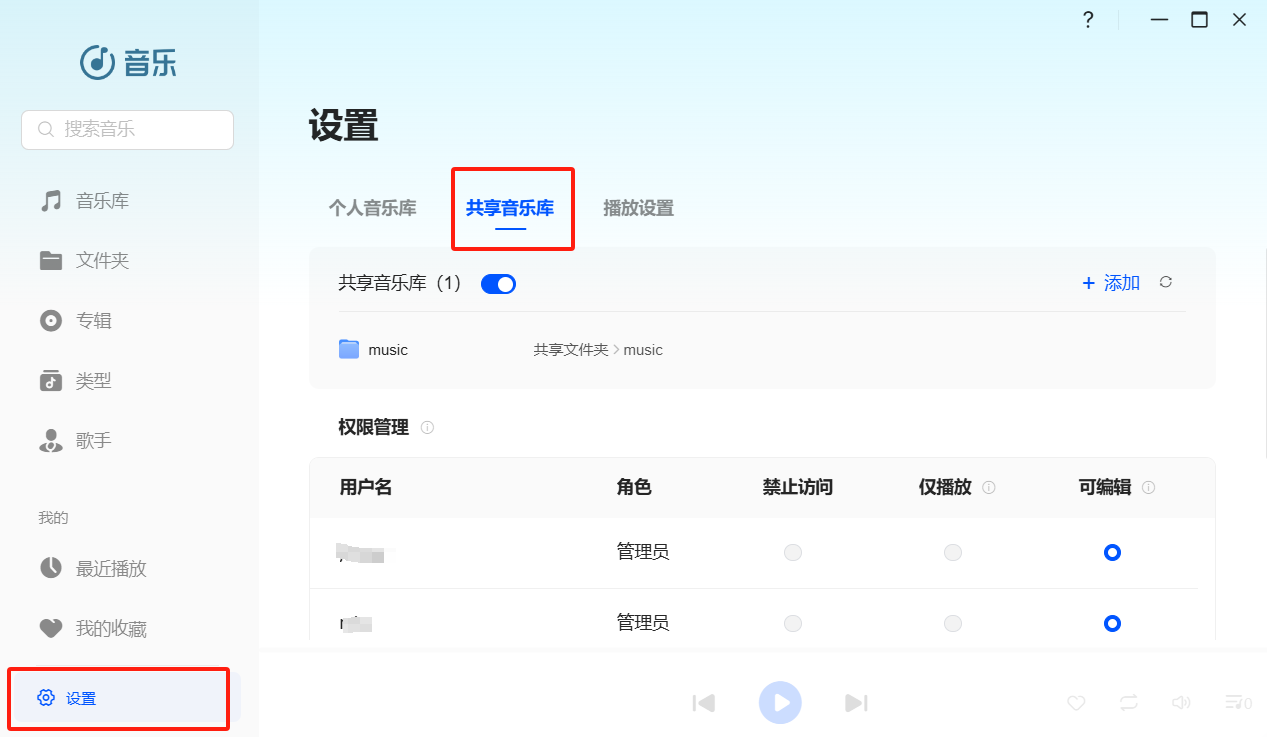Go to the previous track

pyautogui.click(x=704, y=703)
